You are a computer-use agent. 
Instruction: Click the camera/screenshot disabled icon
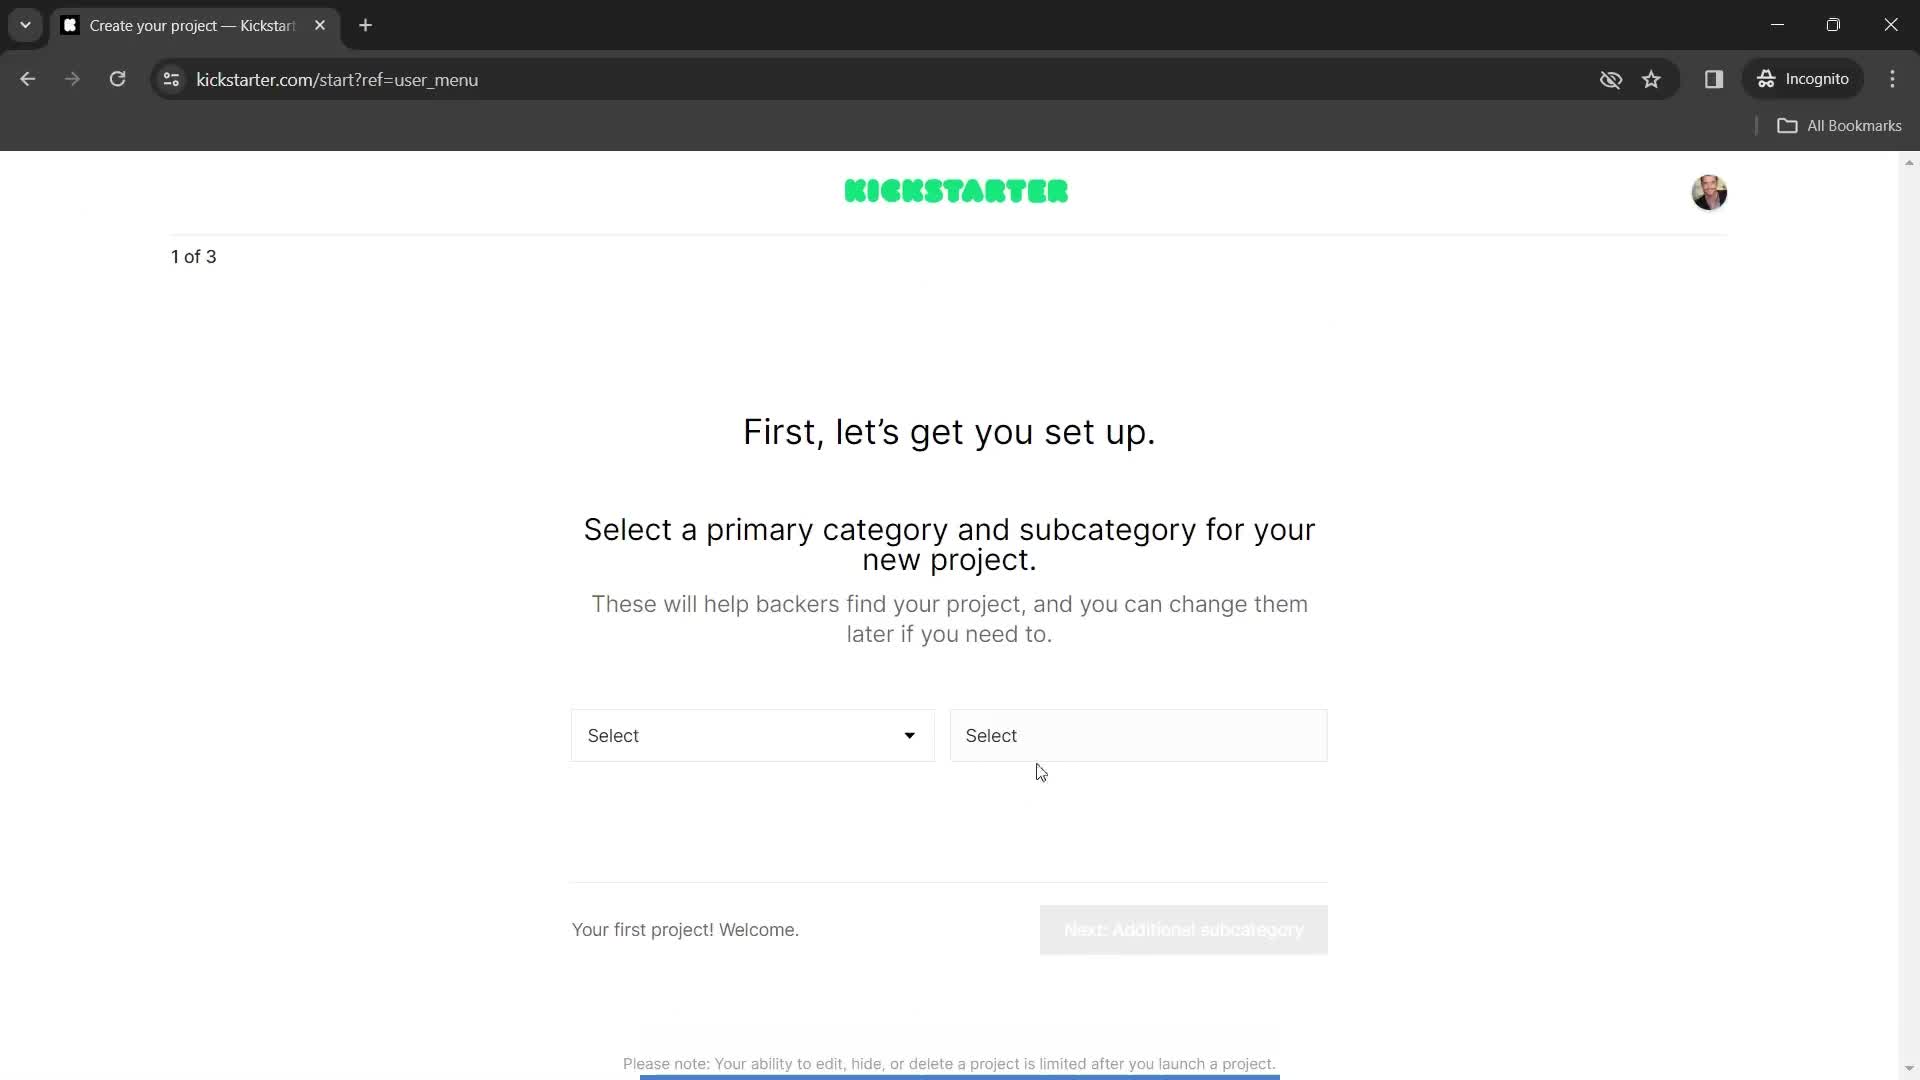[1609, 79]
